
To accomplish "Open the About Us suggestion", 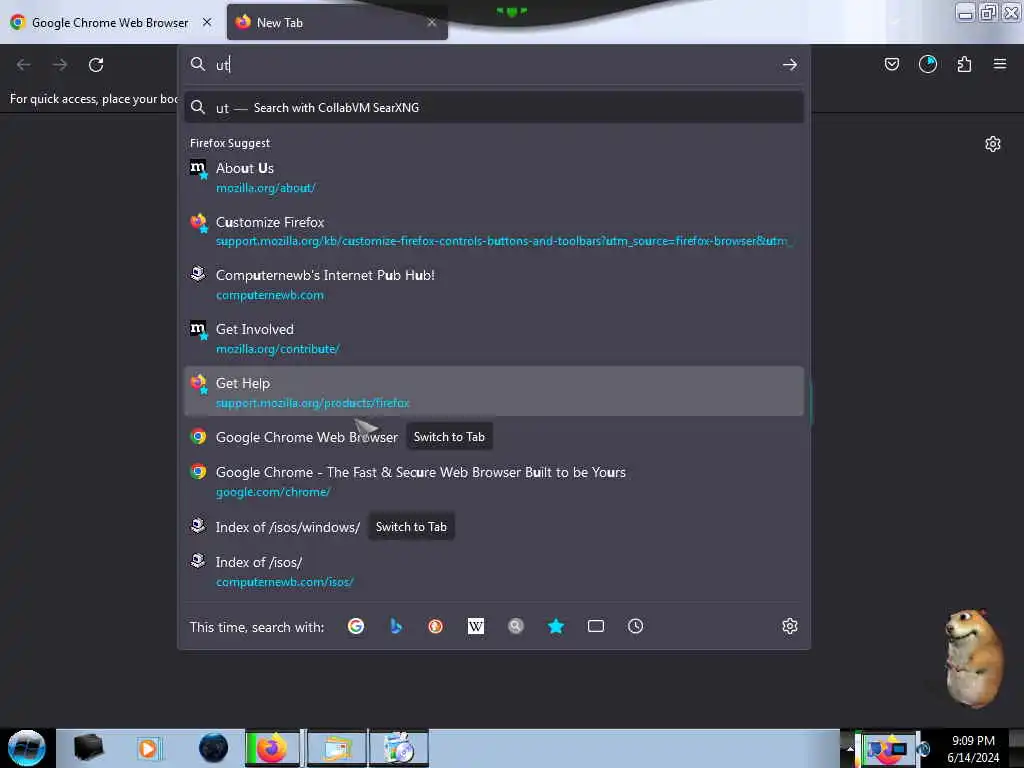I will 494,177.
